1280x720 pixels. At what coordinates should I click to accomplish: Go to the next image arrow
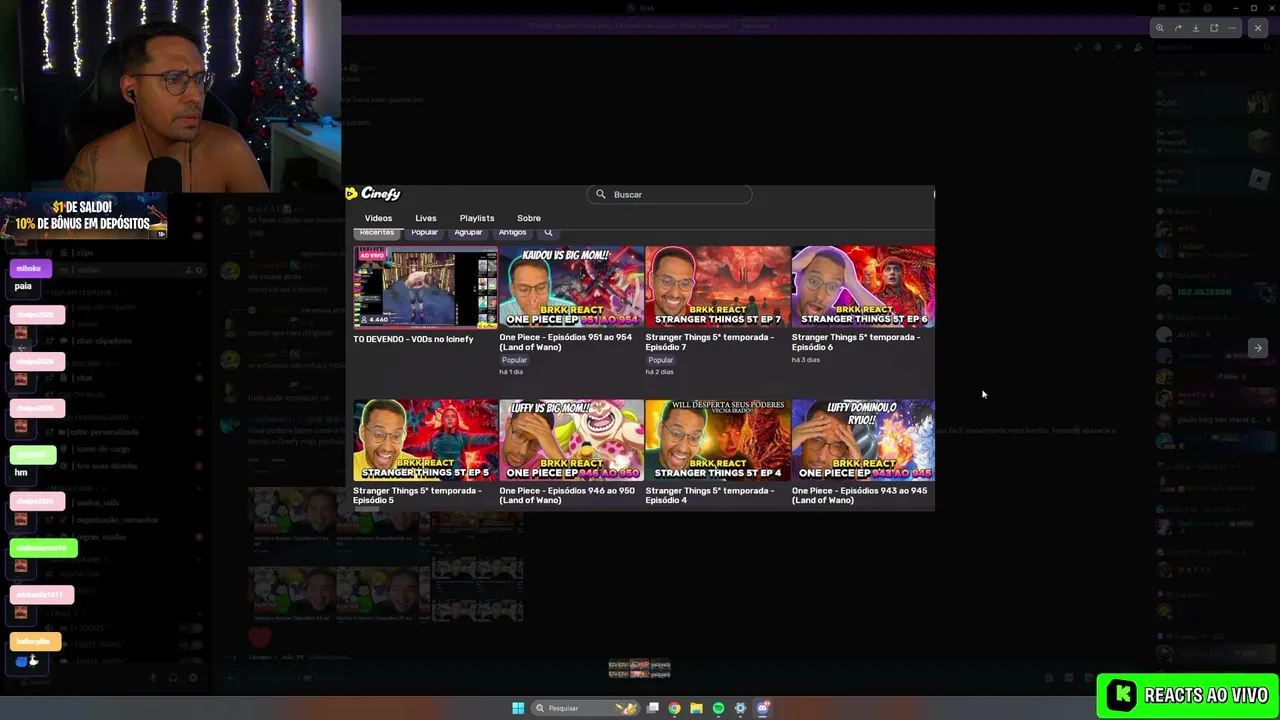1257,348
